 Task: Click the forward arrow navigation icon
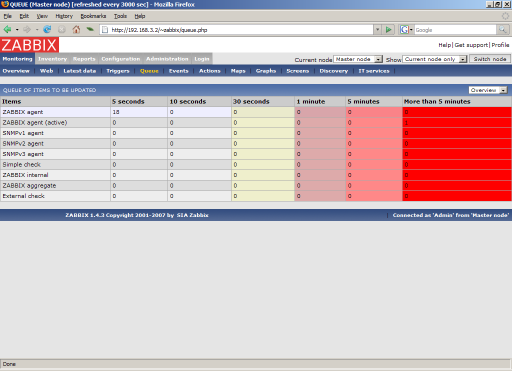[27, 30]
